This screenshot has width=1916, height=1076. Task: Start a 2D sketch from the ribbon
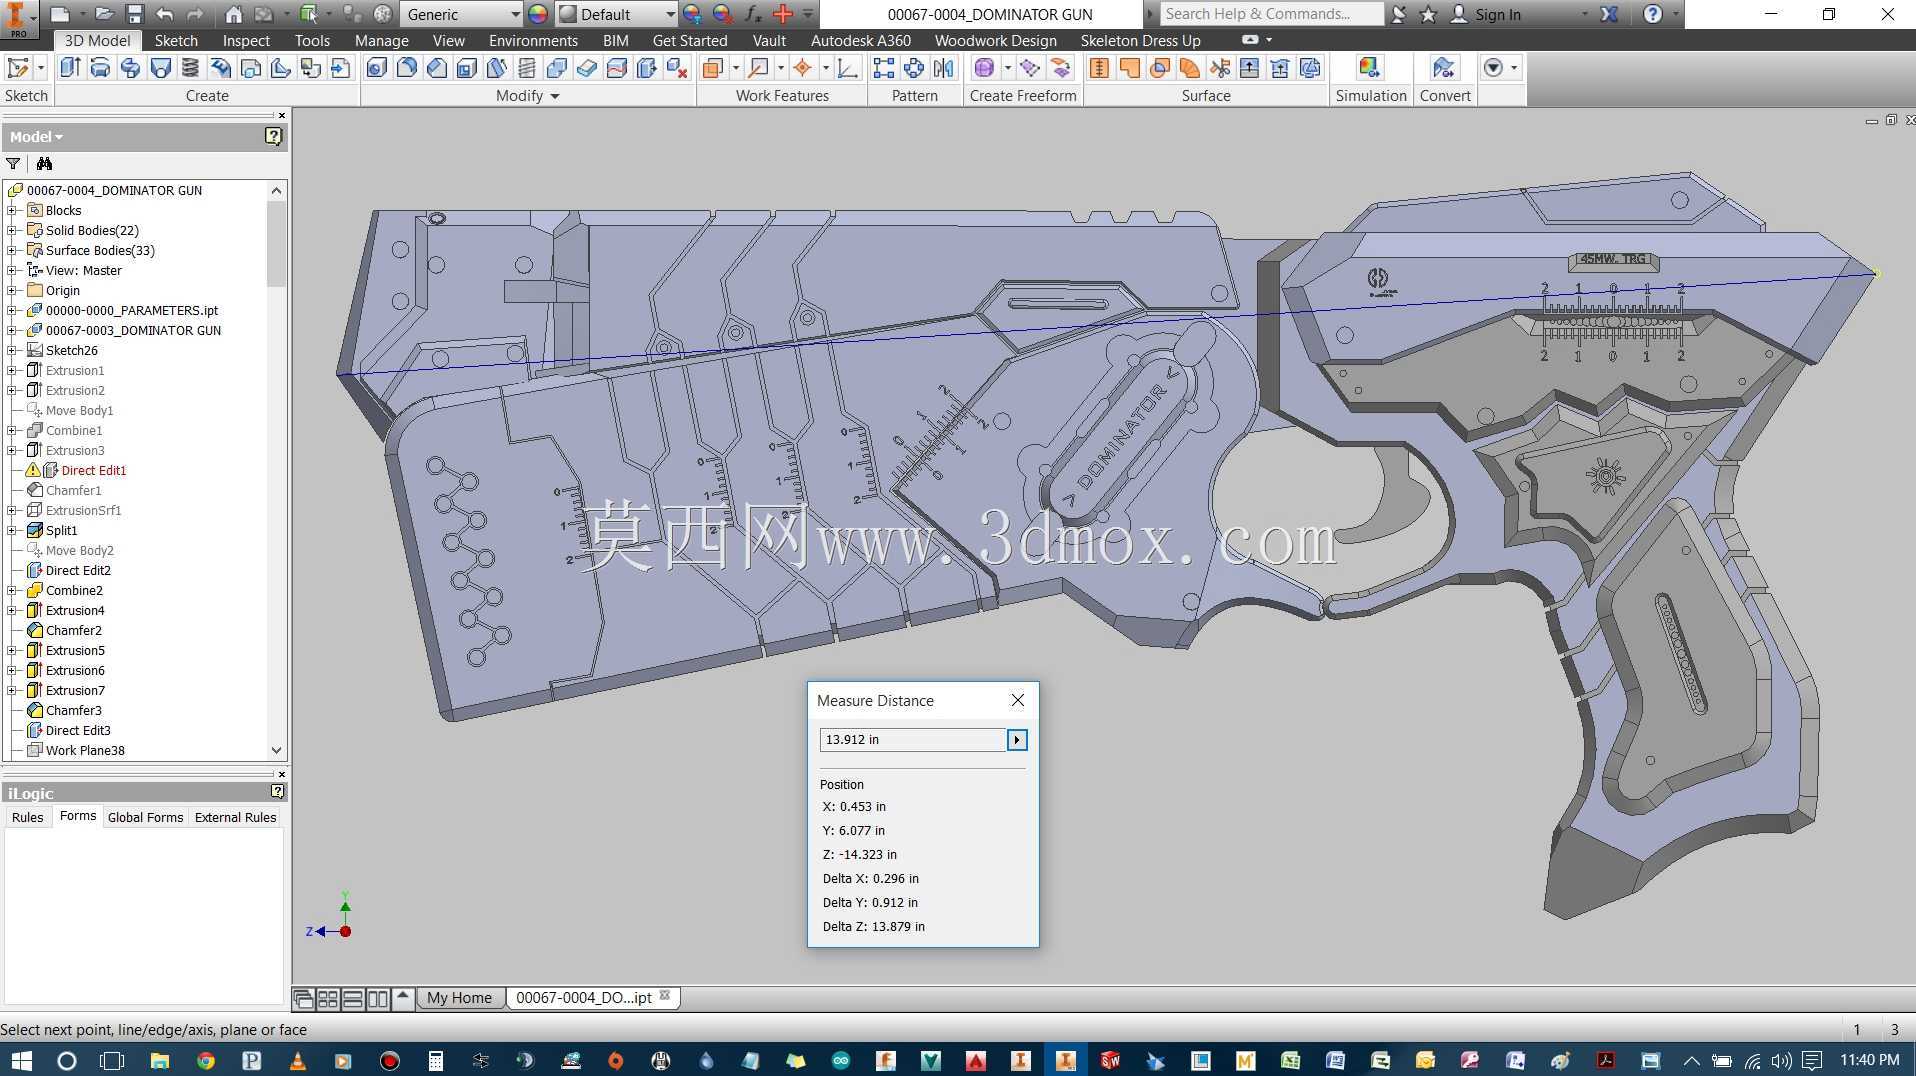(x=17, y=68)
